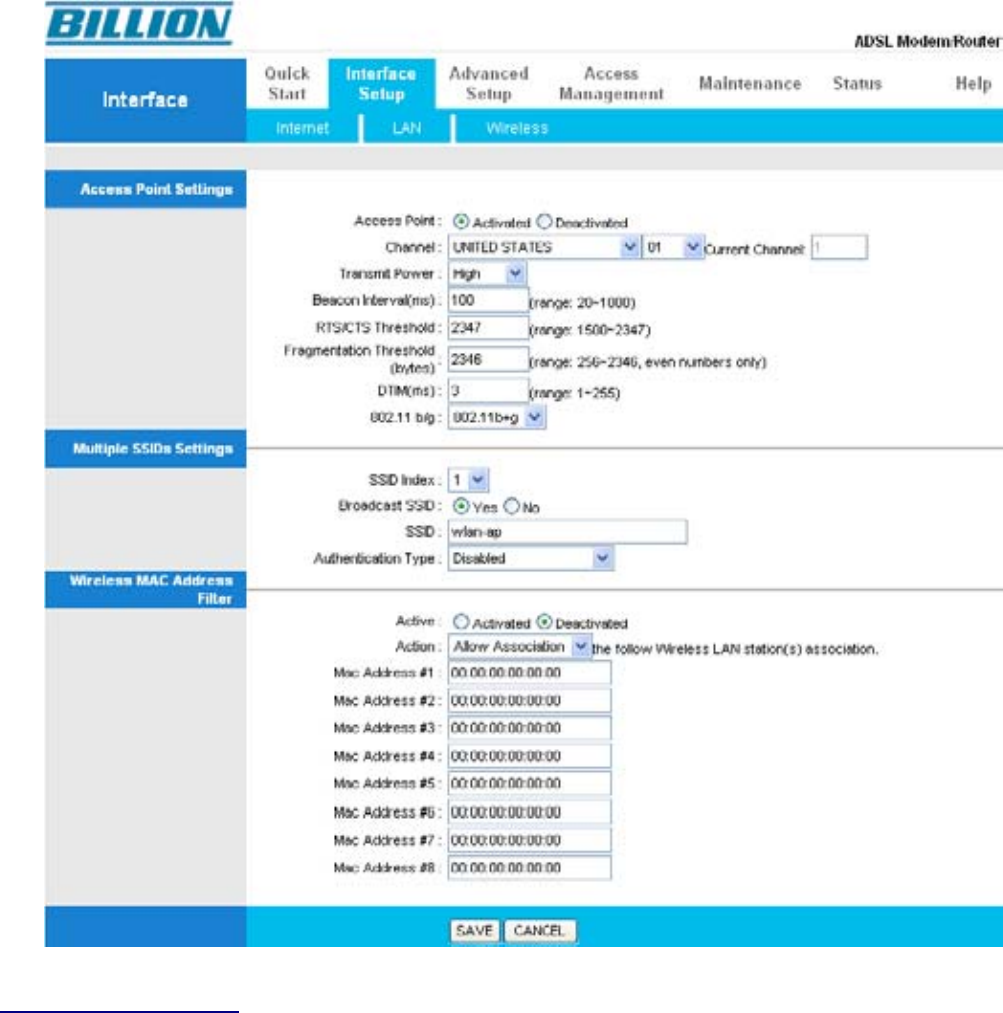Open the Status tab
This screenshot has height=1013, width=1003.
click(857, 83)
